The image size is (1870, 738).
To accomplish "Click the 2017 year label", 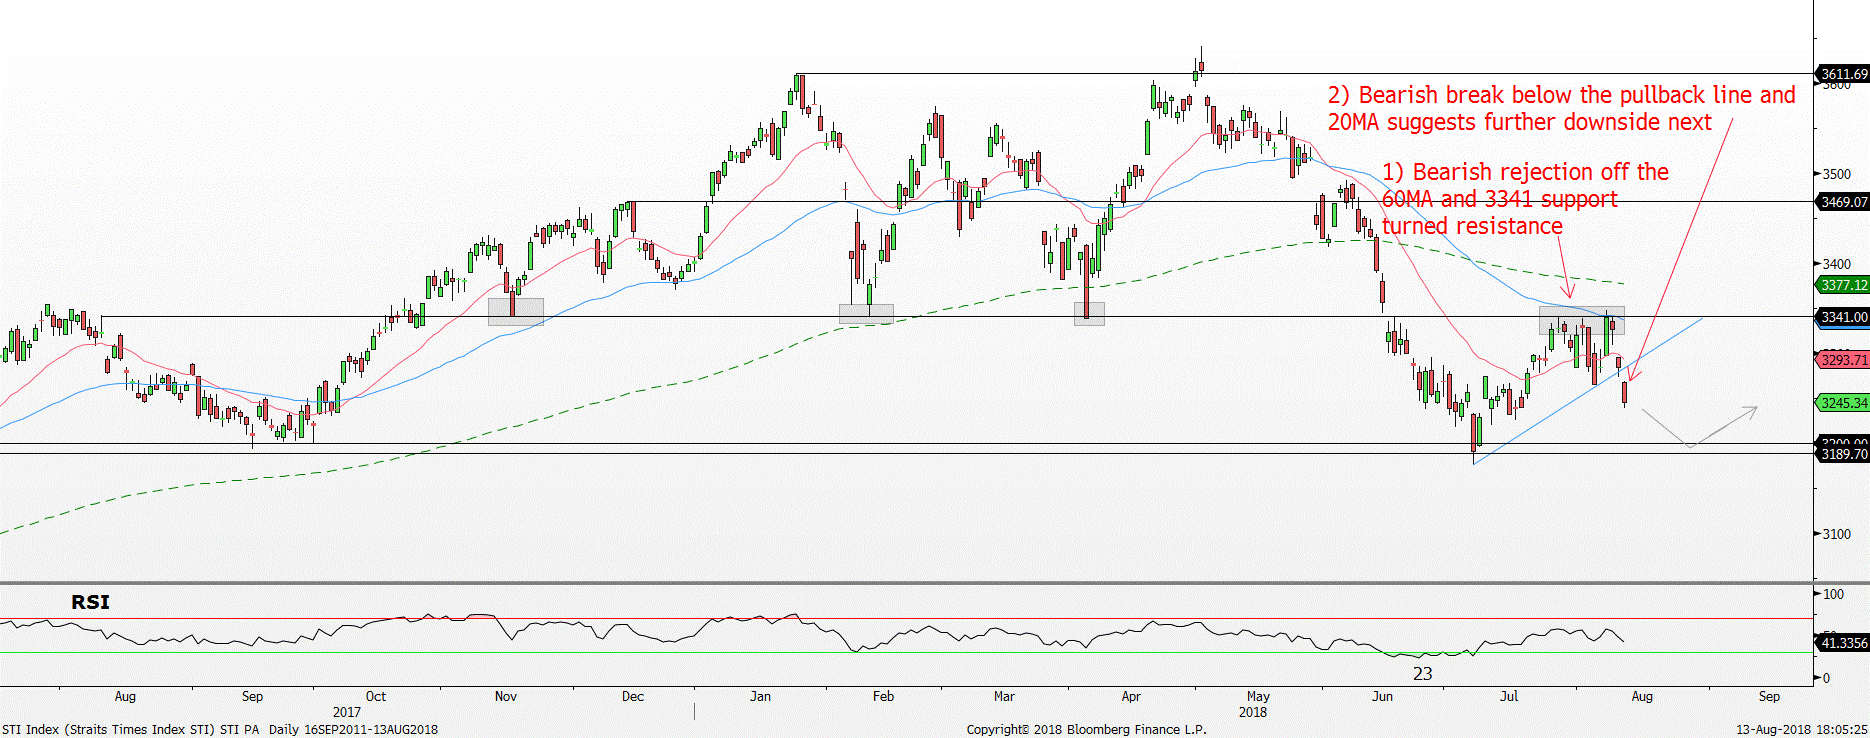I will click(347, 712).
